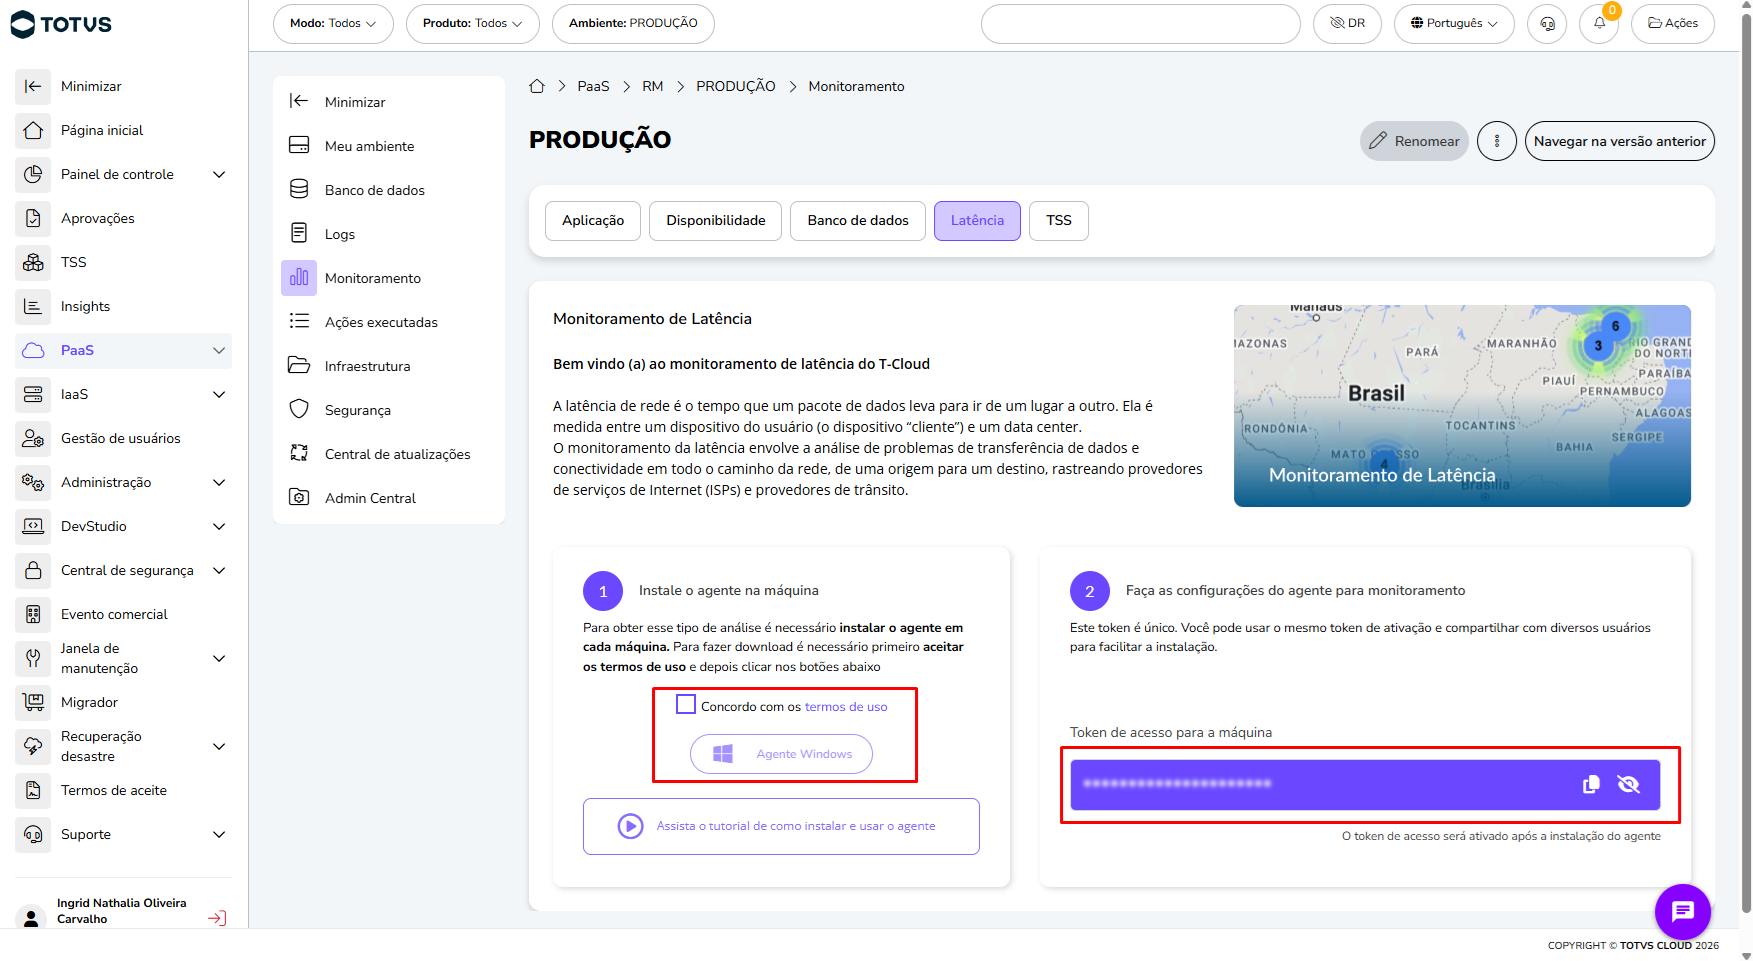This screenshot has height=961, width=1753.
Task: Toggle the DR button
Action: (1347, 24)
